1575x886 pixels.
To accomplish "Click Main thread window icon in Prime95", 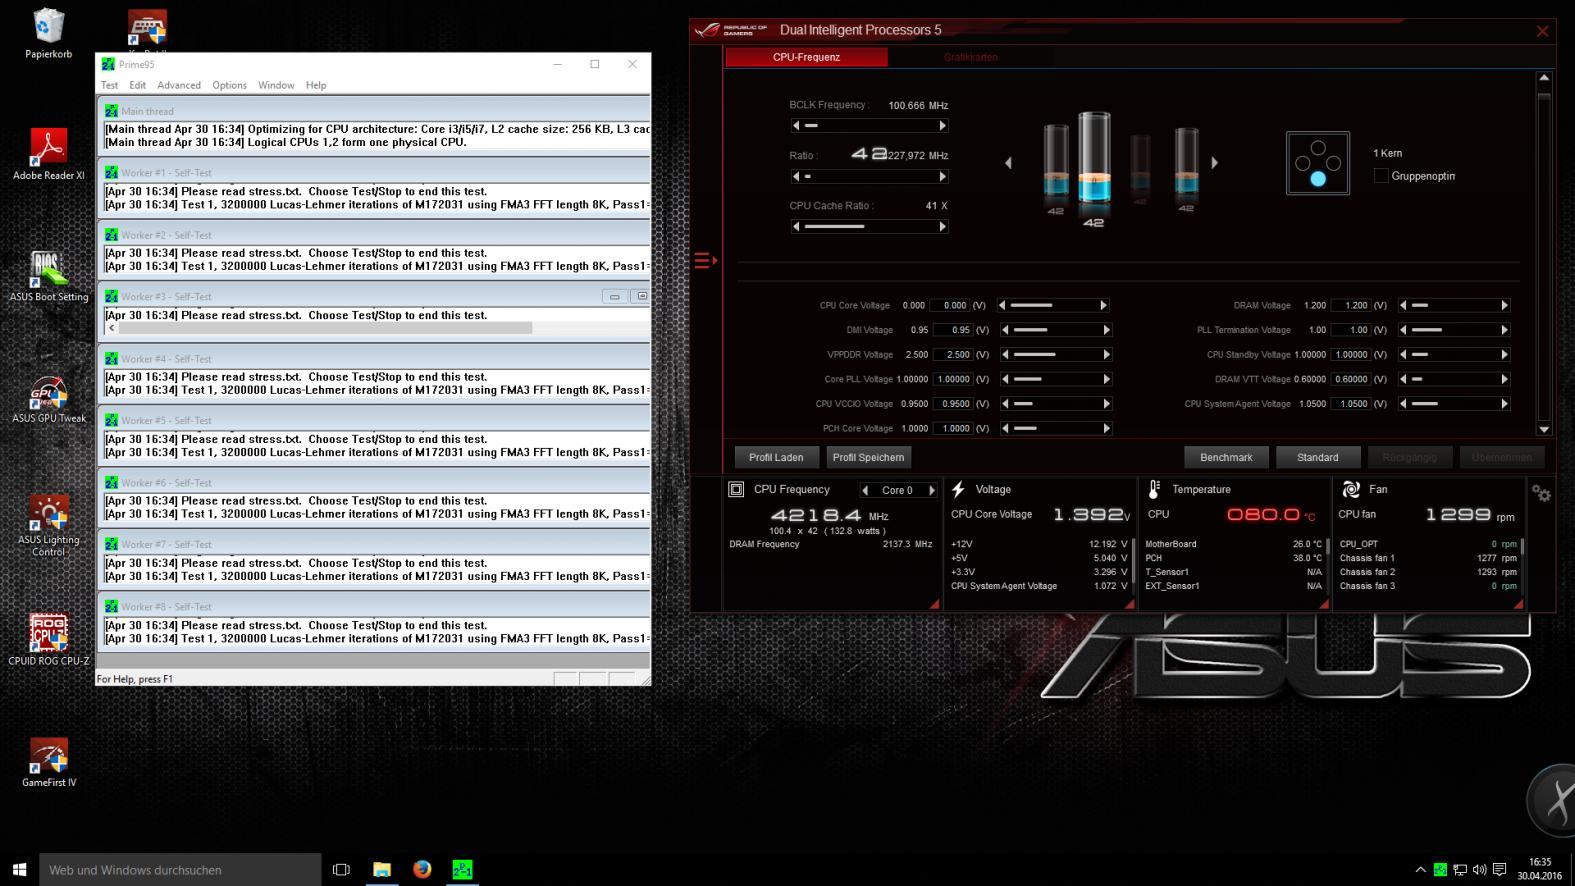I will tap(111, 111).
